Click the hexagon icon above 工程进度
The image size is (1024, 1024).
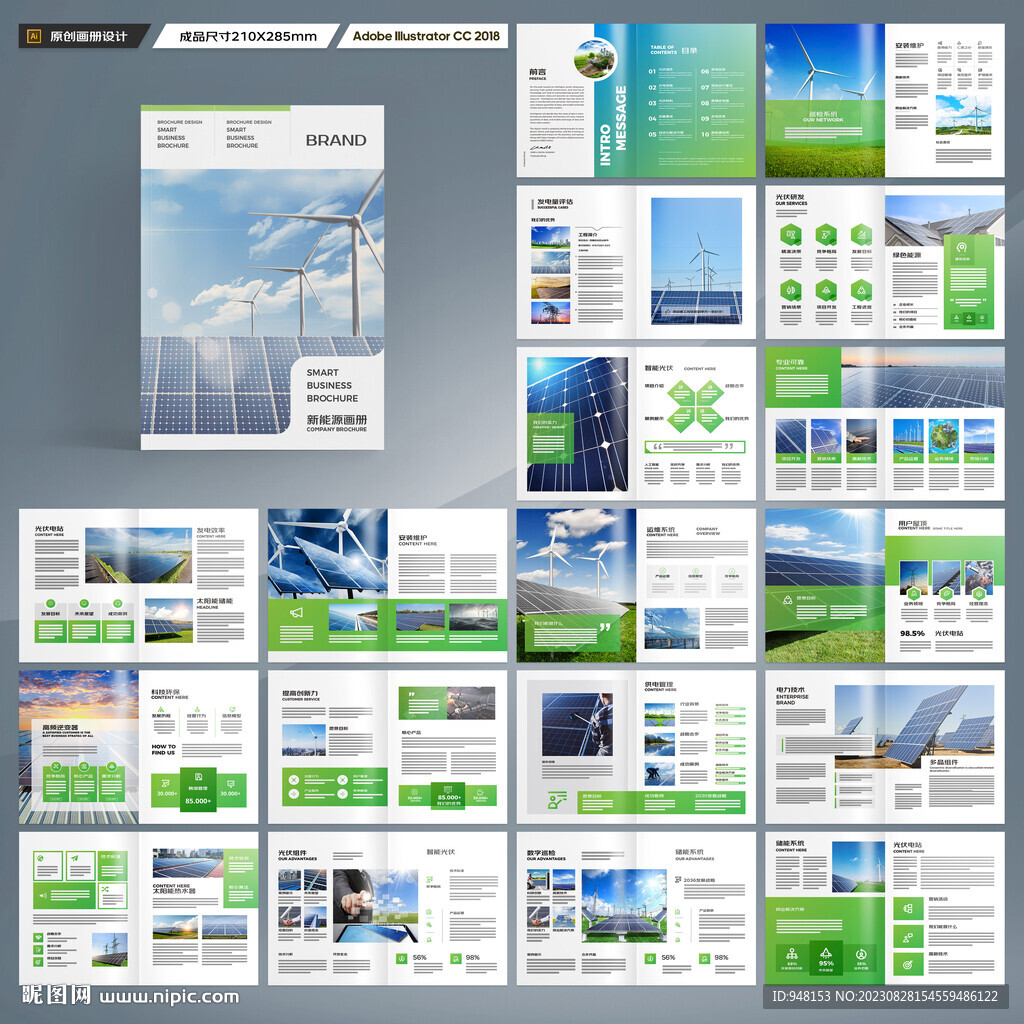point(861,290)
